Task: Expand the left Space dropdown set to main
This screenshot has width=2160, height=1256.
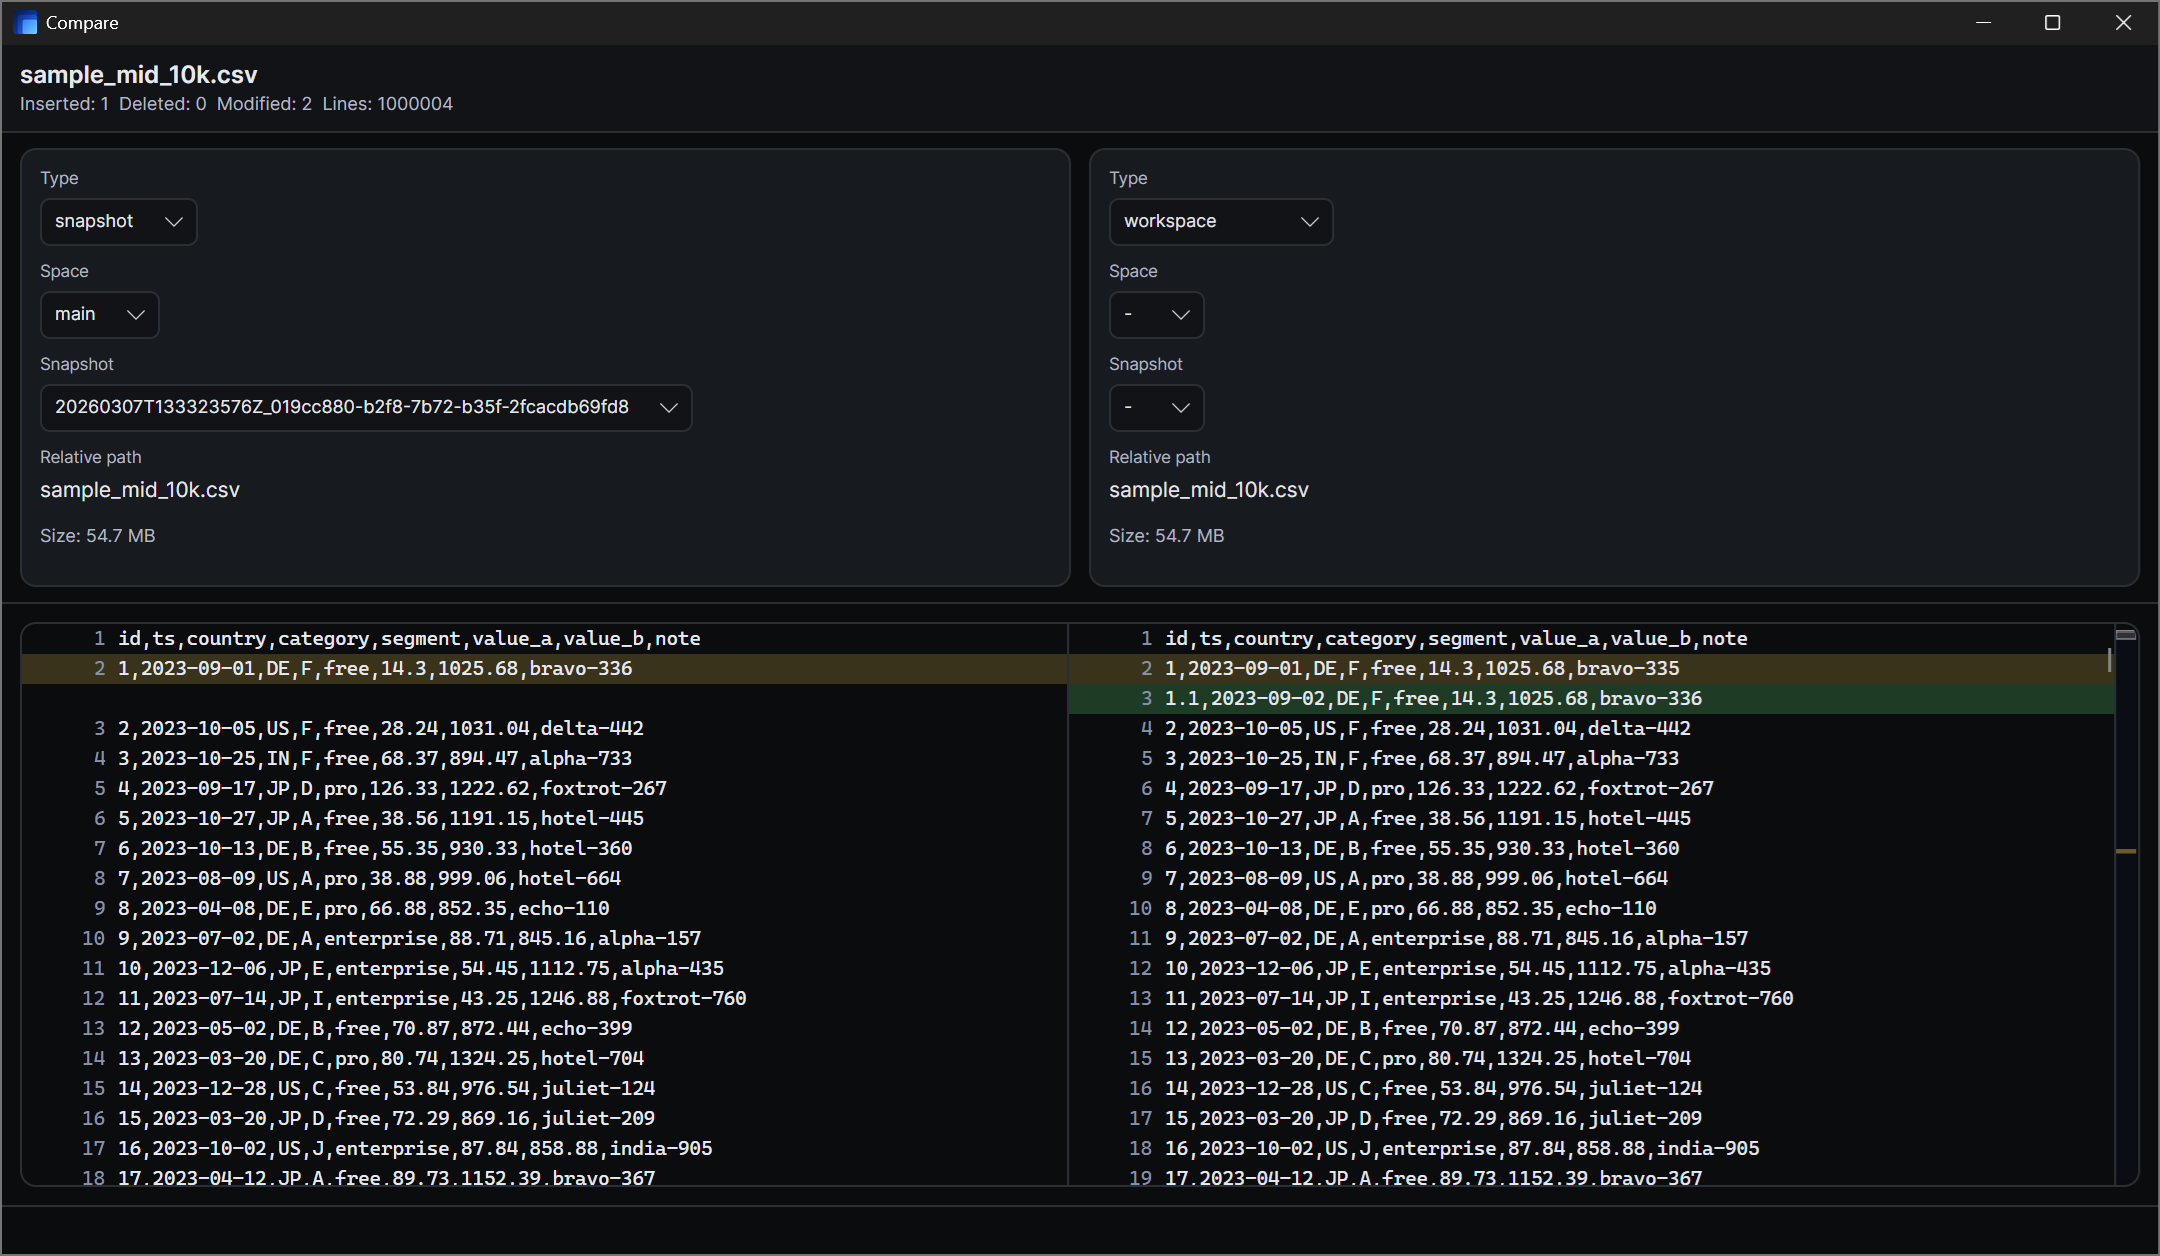Action: (x=99, y=314)
